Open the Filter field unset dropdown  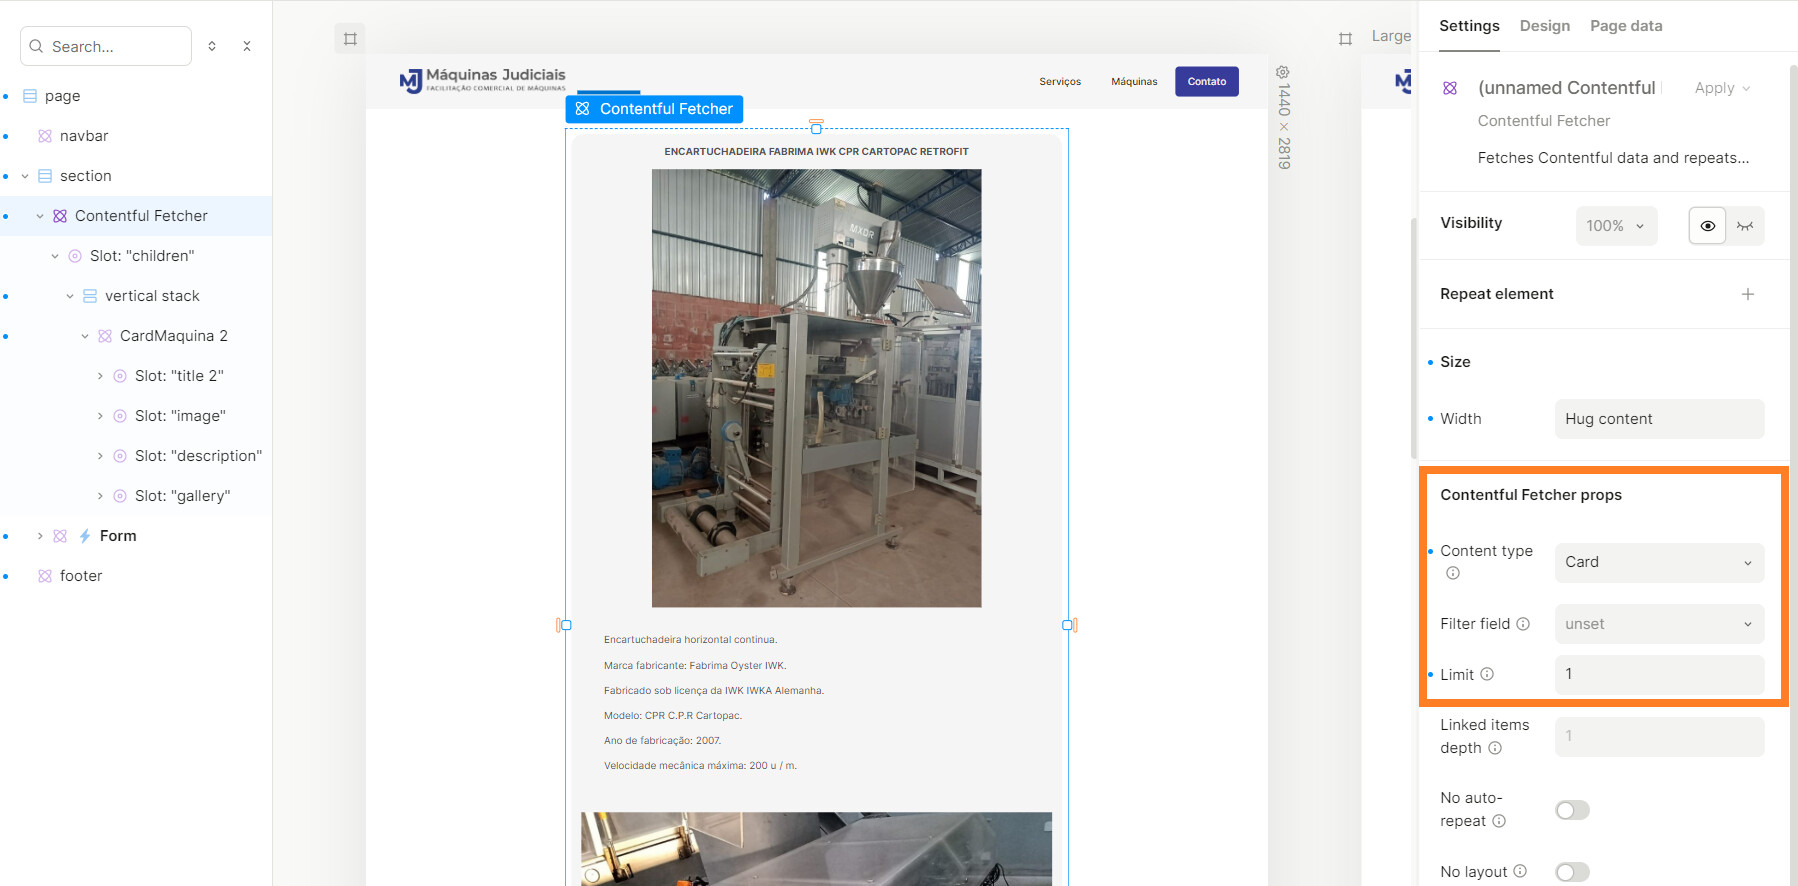coord(1658,624)
